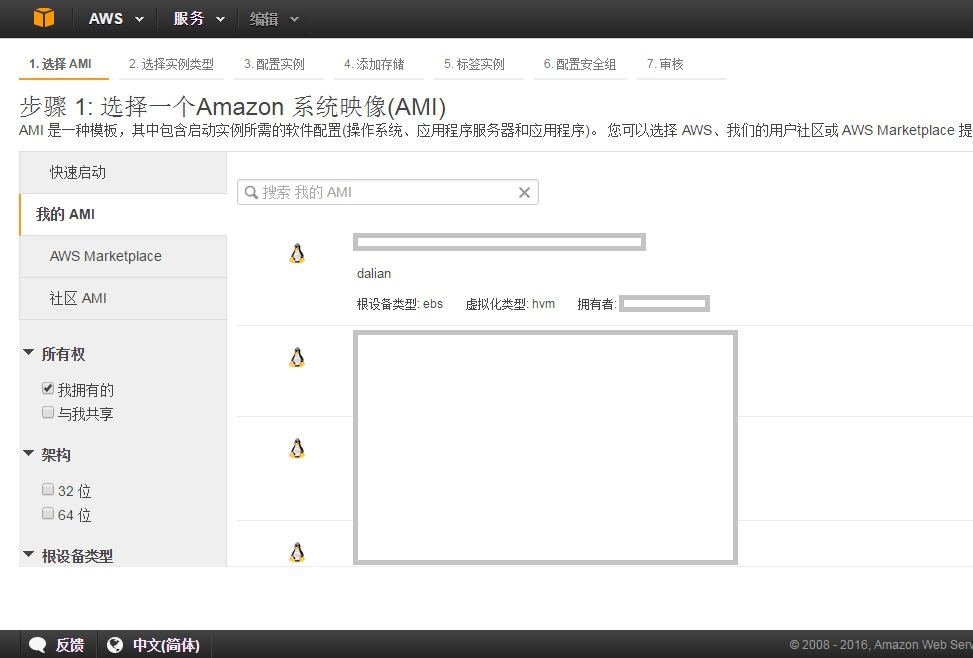Screen dimensions: 973x658
Task: Change language via 中文(简体) button
Action: (x=166, y=645)
